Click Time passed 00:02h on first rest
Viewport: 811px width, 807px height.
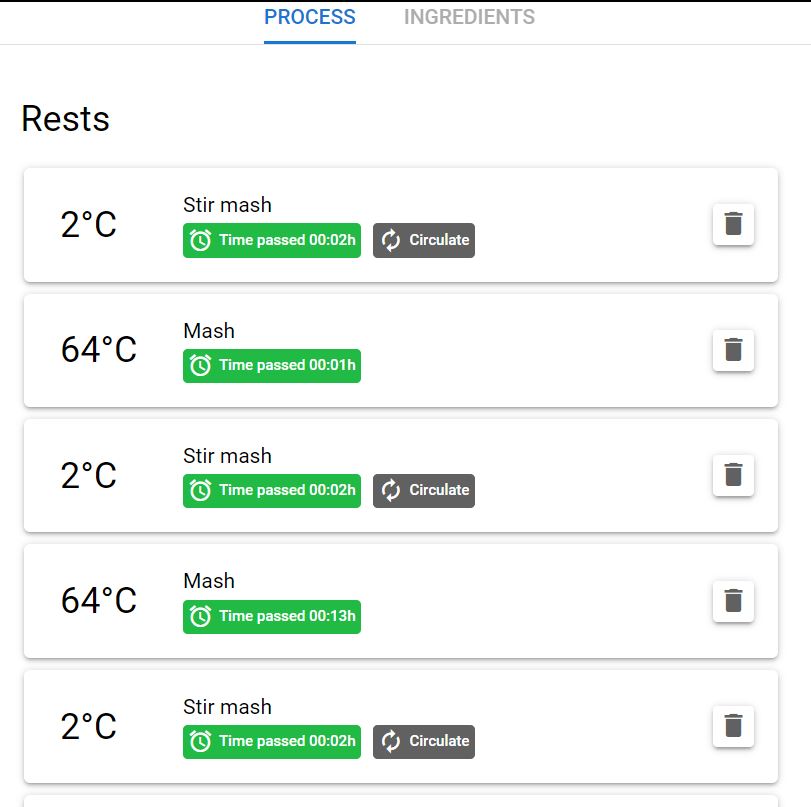[272, 240]
